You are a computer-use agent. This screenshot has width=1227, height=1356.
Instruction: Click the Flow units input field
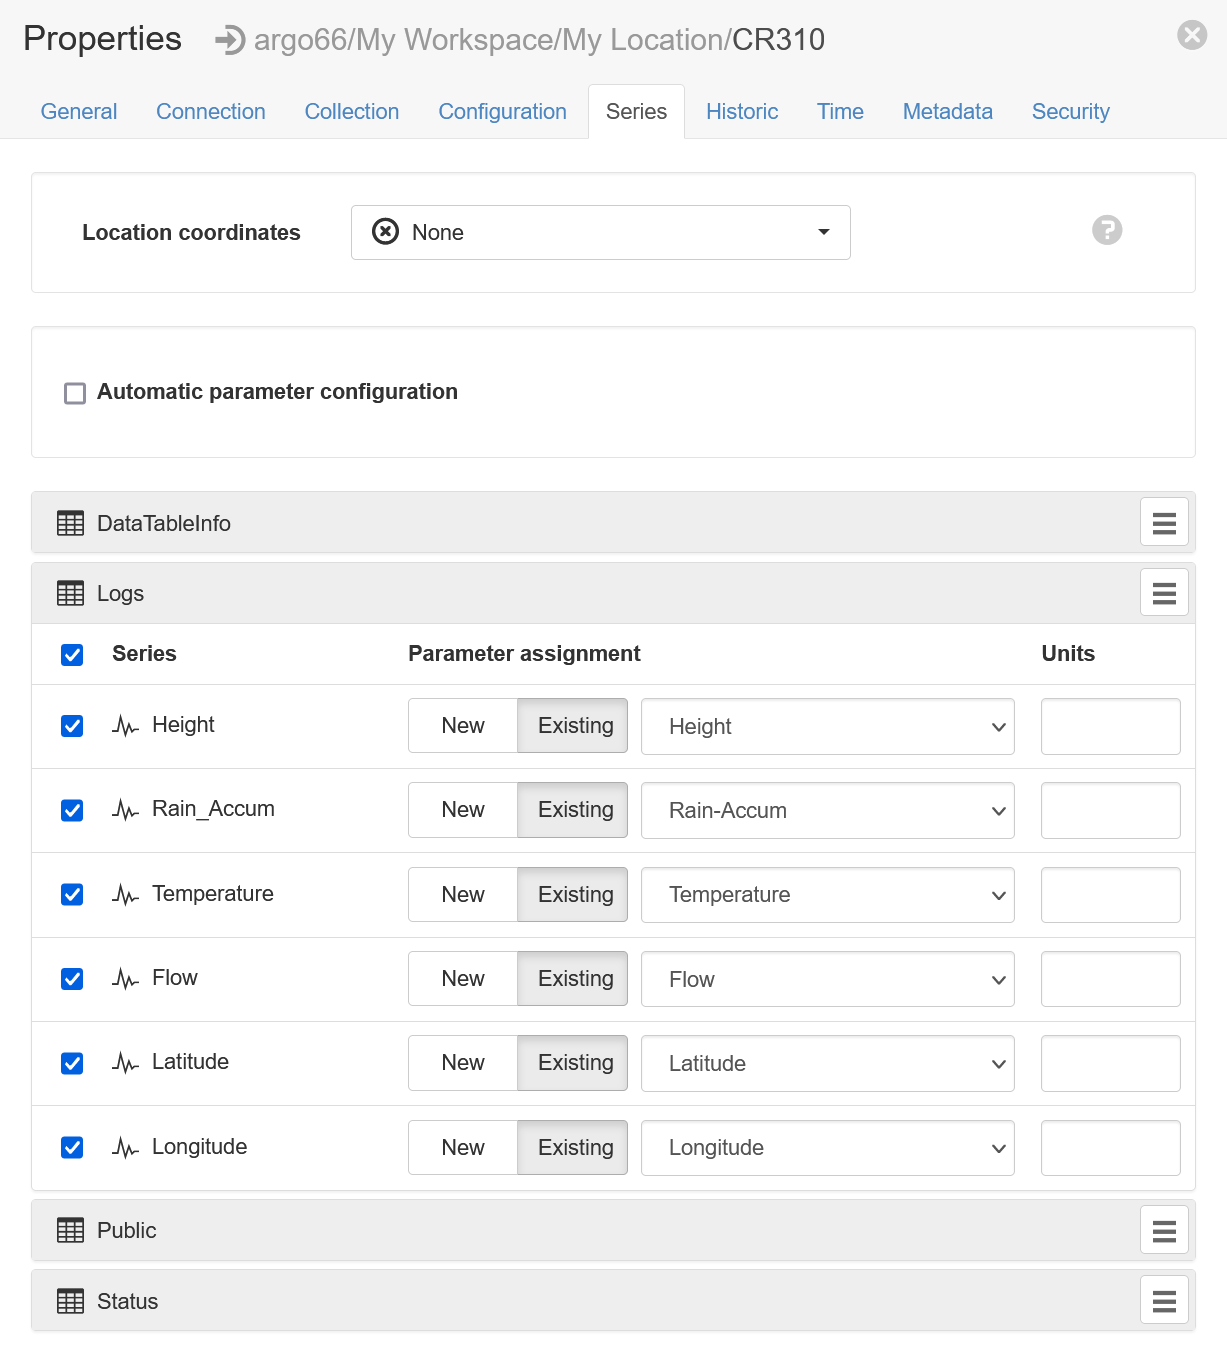(1111, 979)
